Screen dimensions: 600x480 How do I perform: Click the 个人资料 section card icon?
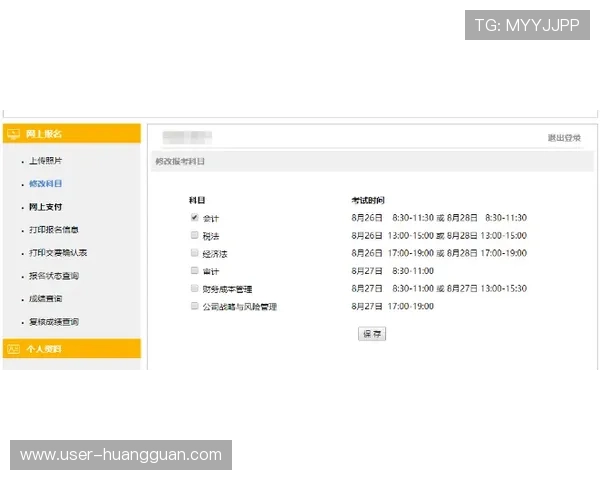[13, 349]
